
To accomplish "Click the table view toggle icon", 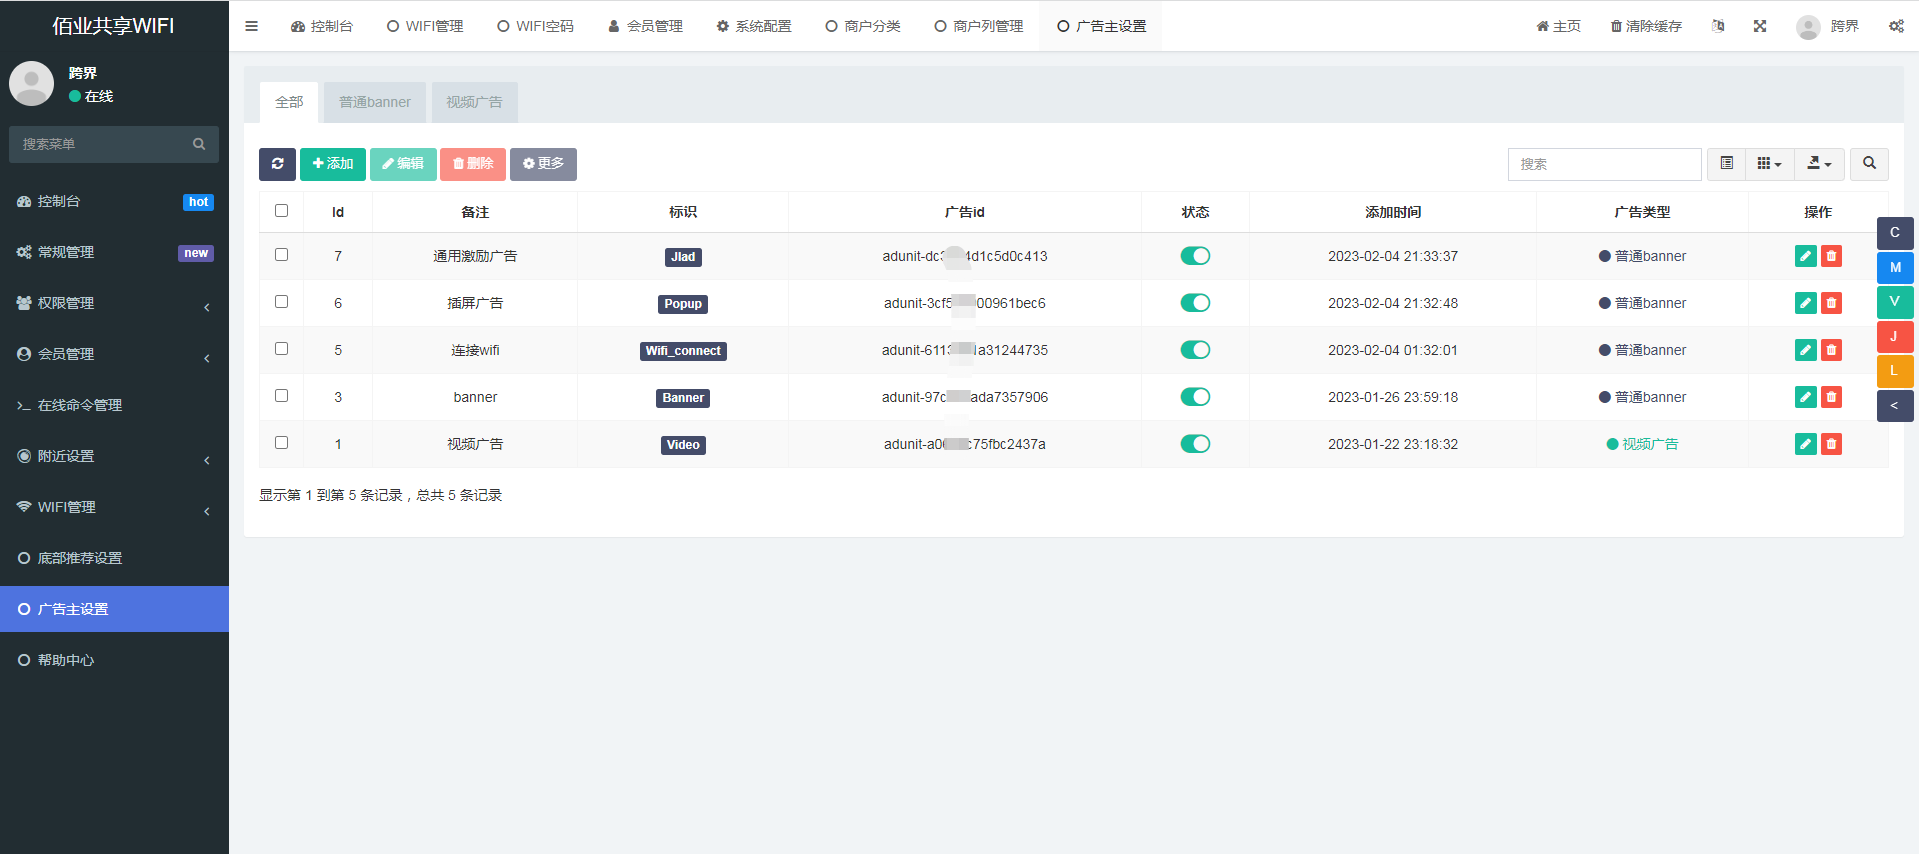I will pyautogui.click(x=1726, y=164).
